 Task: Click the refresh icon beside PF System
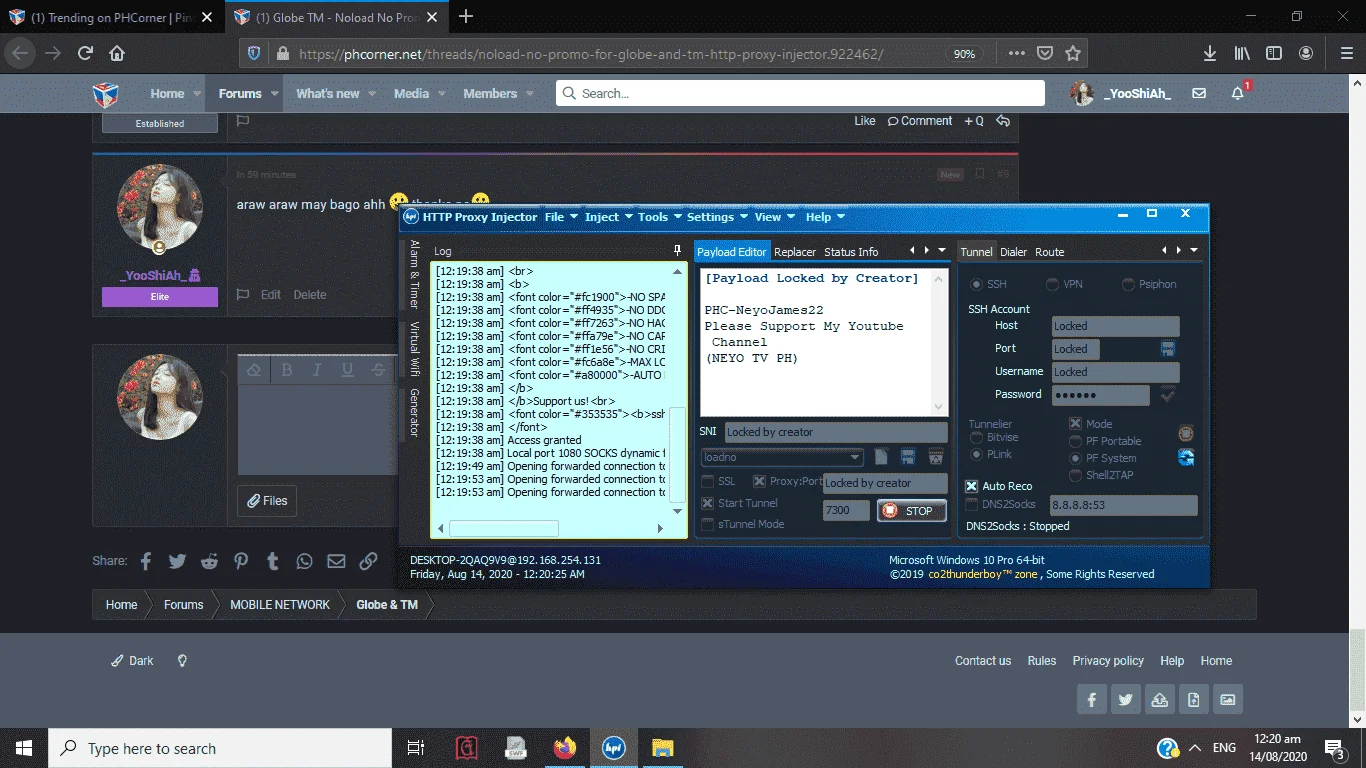point(1186,458)
